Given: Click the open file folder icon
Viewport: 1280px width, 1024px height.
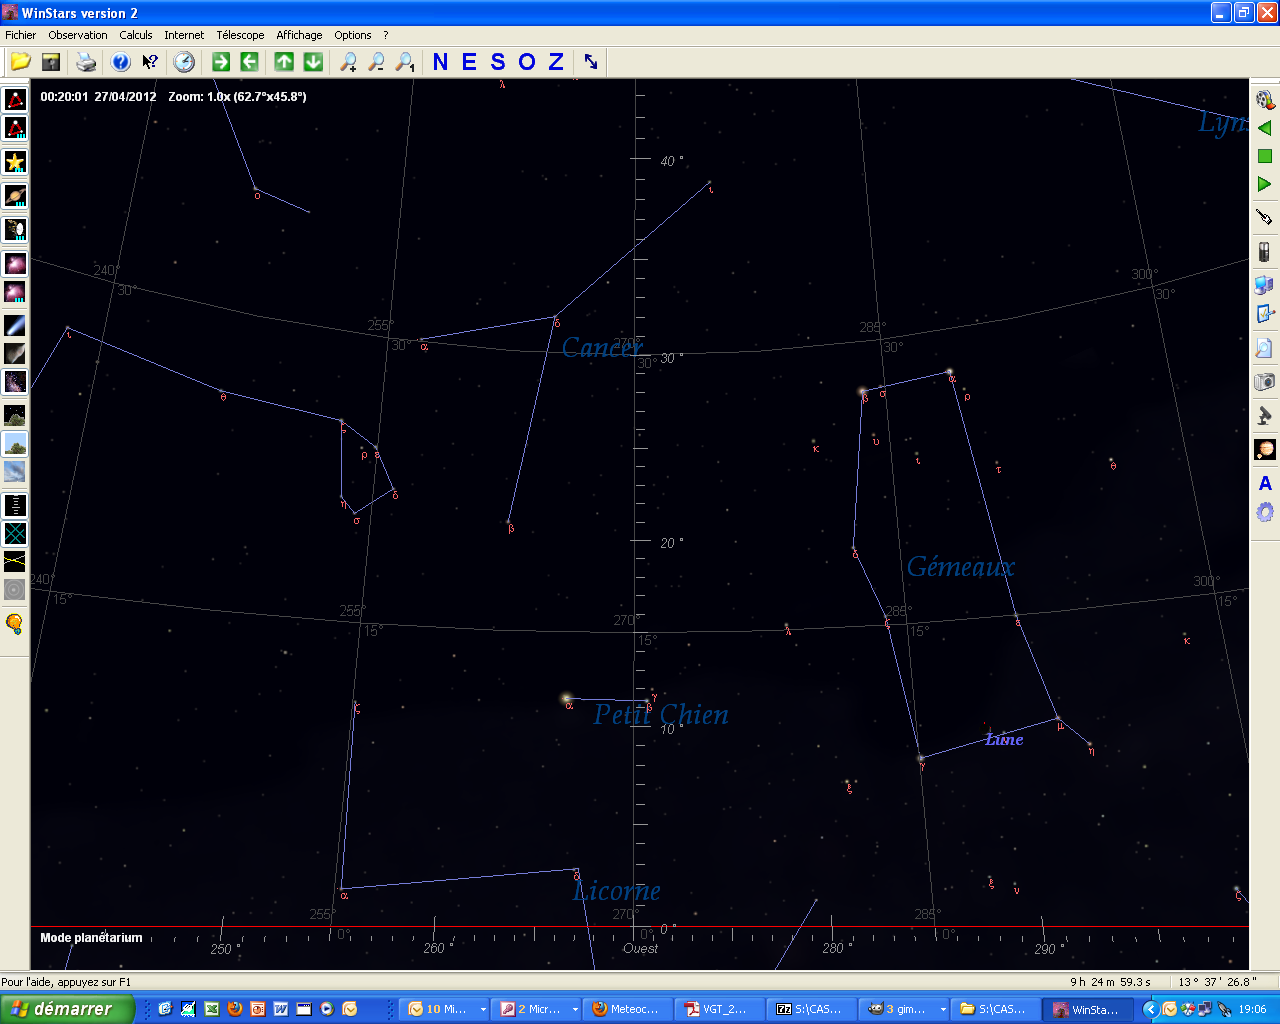Looking at the screenshot, I should click(20, 62).
